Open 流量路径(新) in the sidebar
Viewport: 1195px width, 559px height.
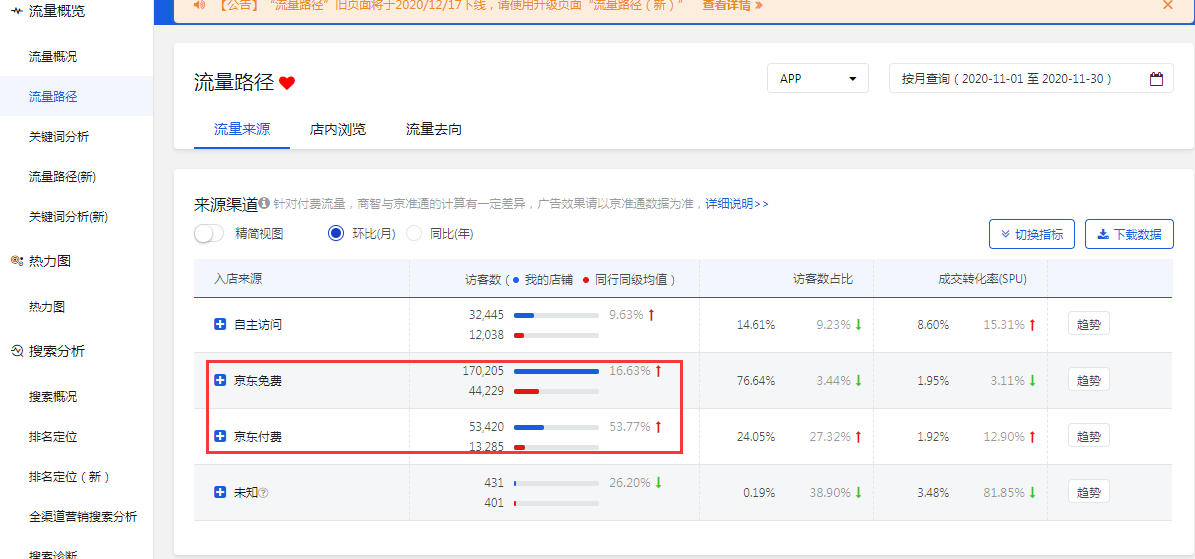tap(62, 176)
